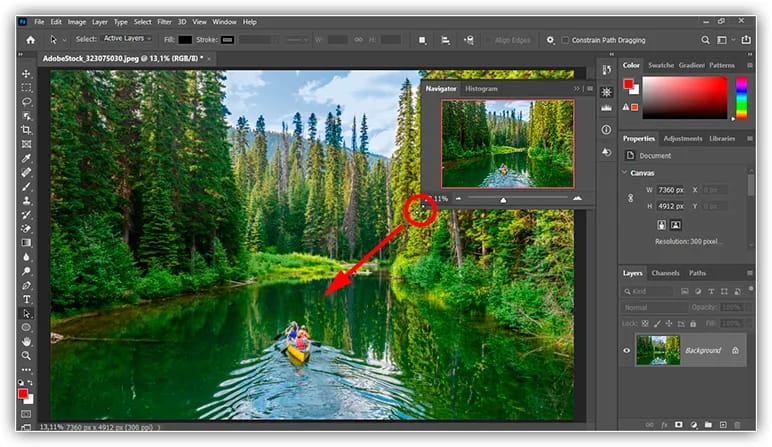Toggle canvas landscape orientation button
The width and height of the screenshot is (772, 447).
coord(676,225)
